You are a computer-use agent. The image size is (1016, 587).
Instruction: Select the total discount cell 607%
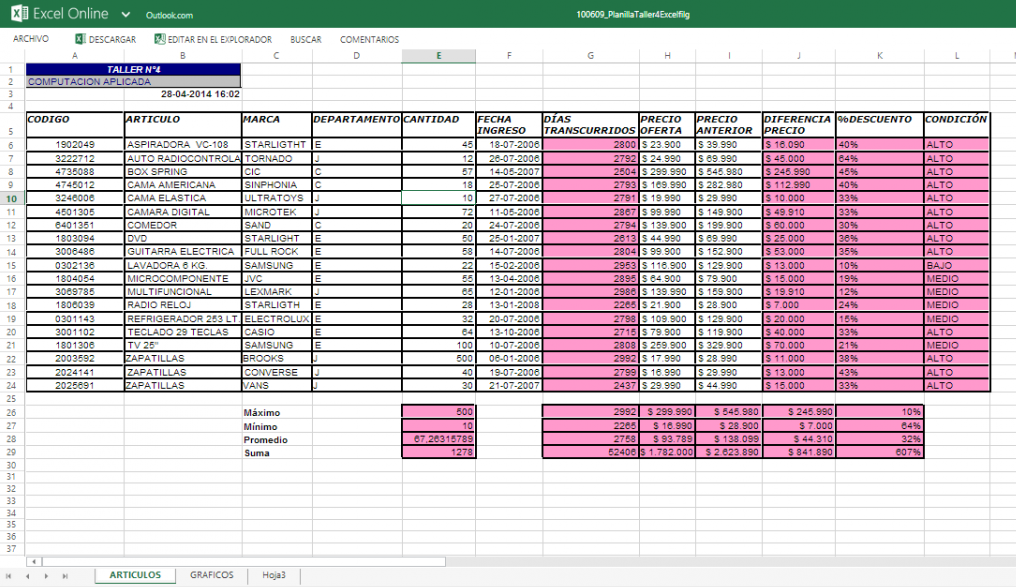tap(879, 452)
